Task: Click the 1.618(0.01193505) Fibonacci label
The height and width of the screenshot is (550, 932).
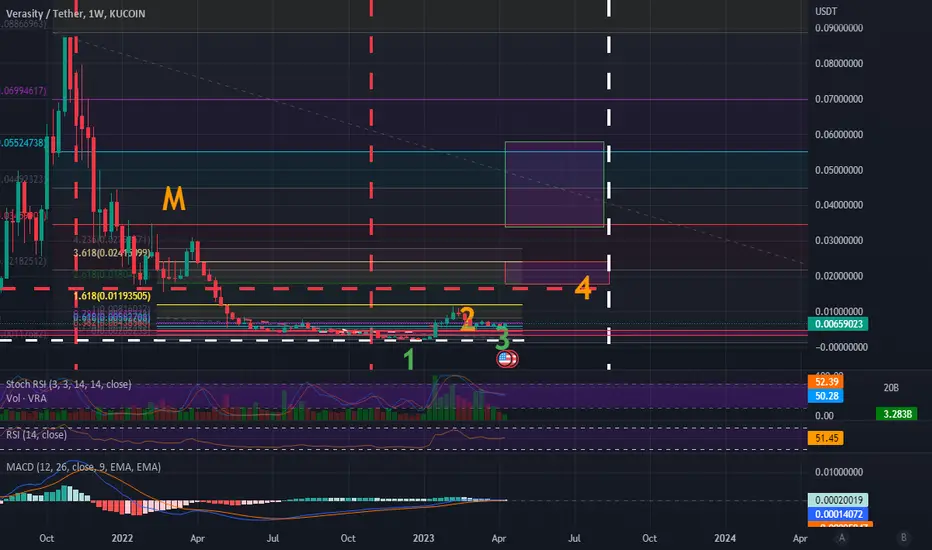Action: point(112,296)
